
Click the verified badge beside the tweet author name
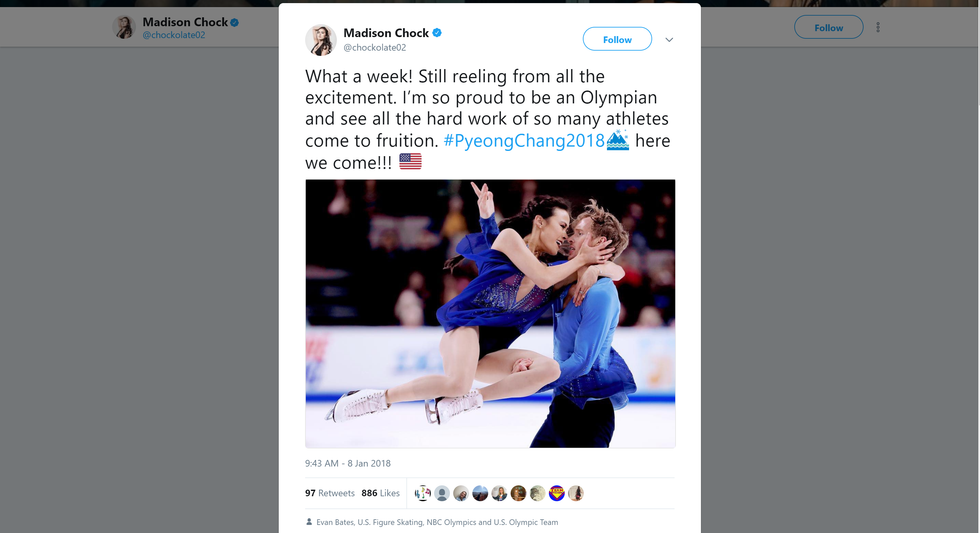[x=437, y=33]
